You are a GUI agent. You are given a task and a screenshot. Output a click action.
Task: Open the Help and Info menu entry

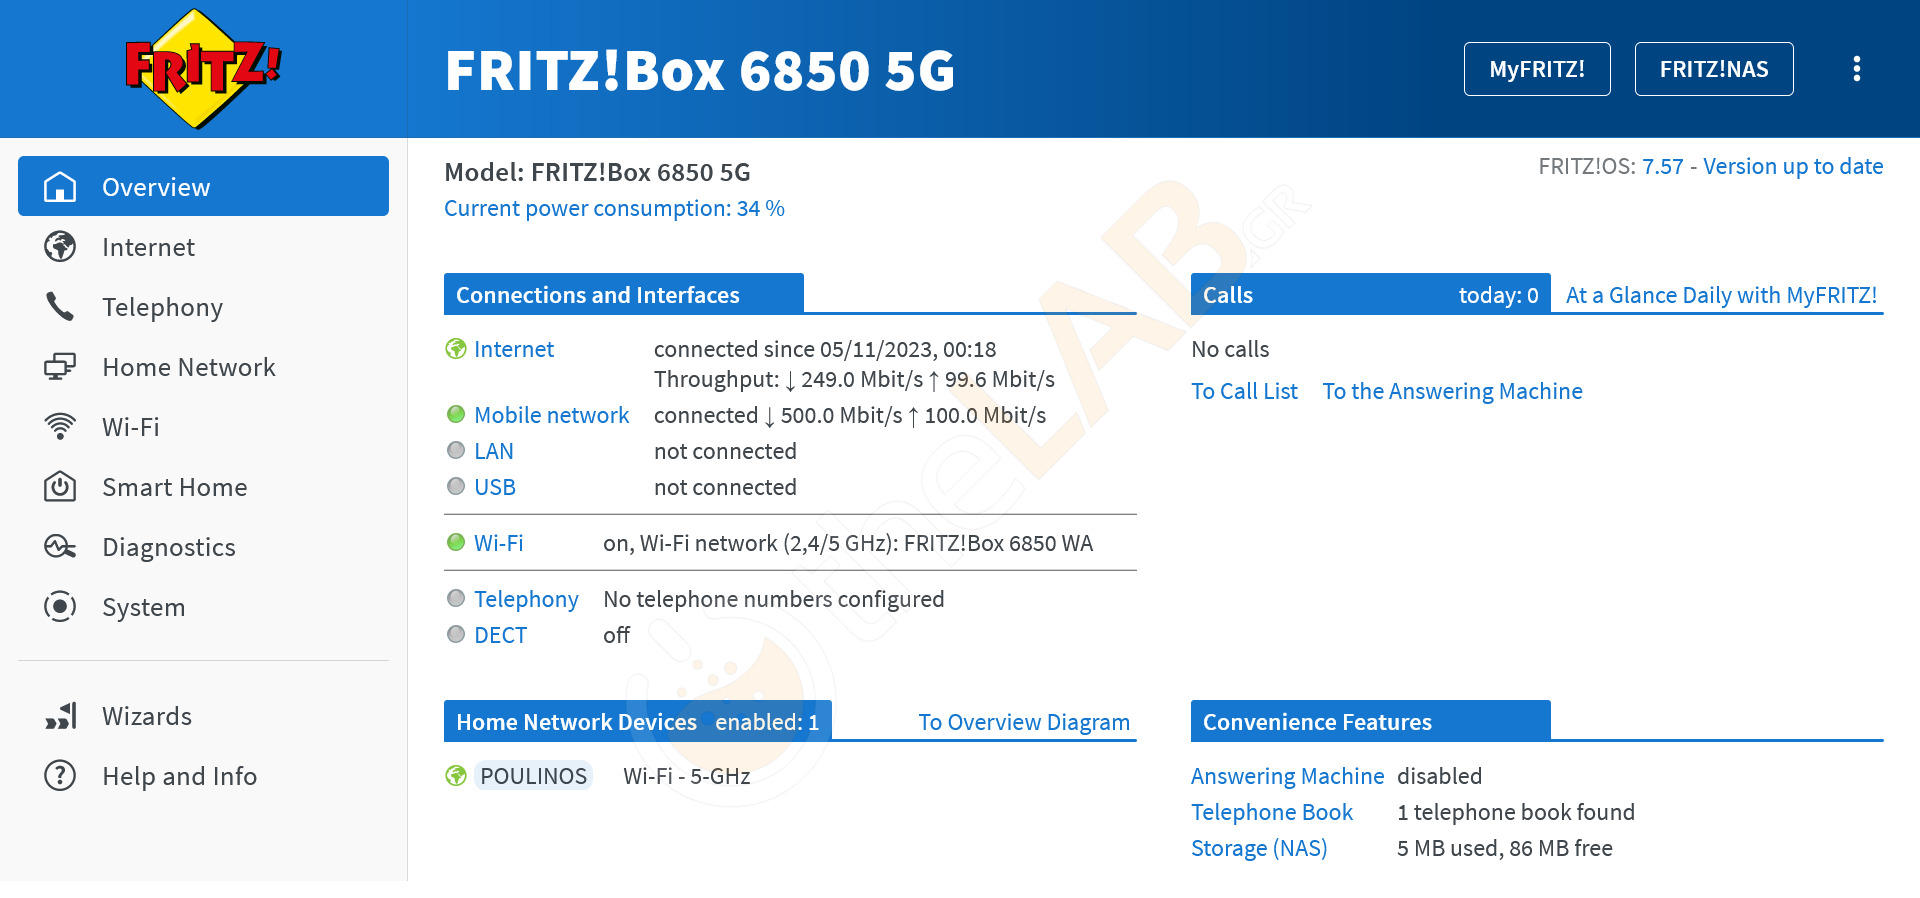(x=179, y=776)
